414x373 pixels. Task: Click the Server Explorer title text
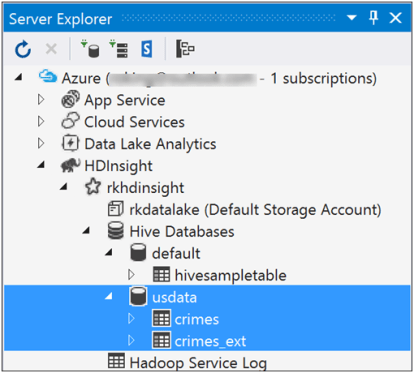(60, 19)
